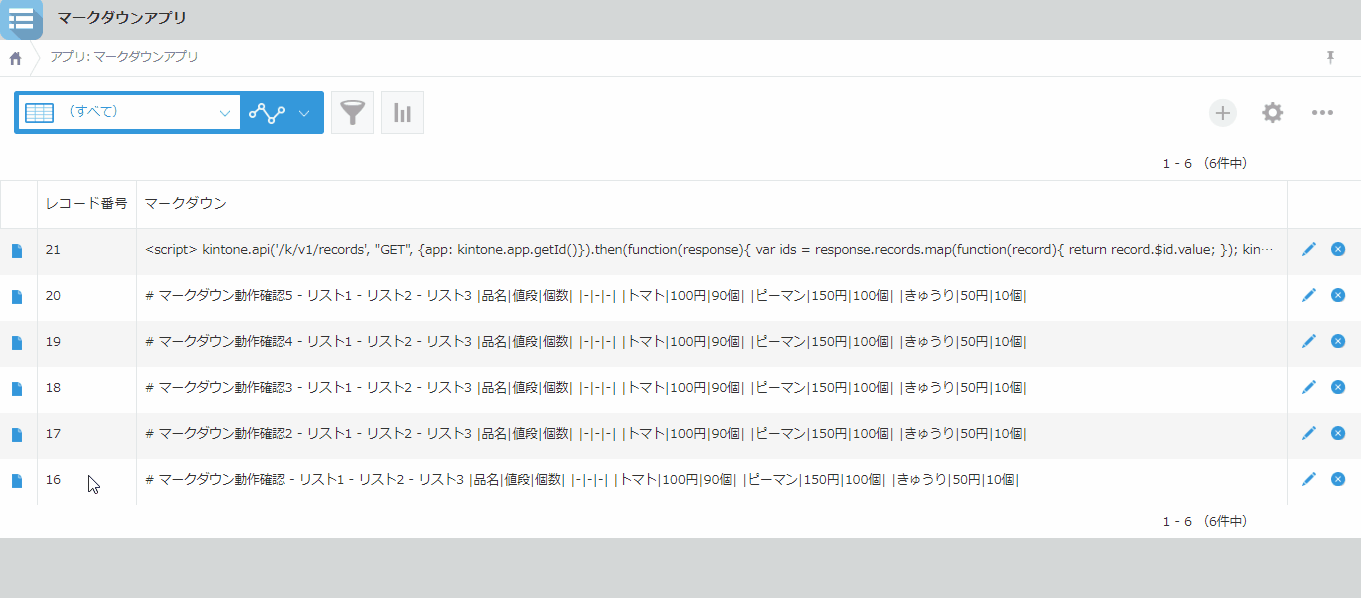This screenshot has width=1361, height=598.
Task: Select record number 17 cell
Action: (87, 434)
